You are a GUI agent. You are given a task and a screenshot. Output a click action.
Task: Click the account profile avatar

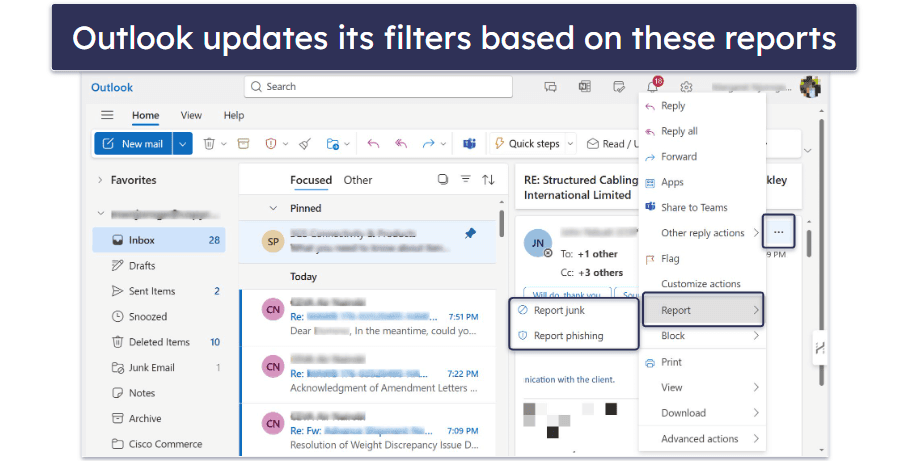pyautogui.click(x=810, y=87)
